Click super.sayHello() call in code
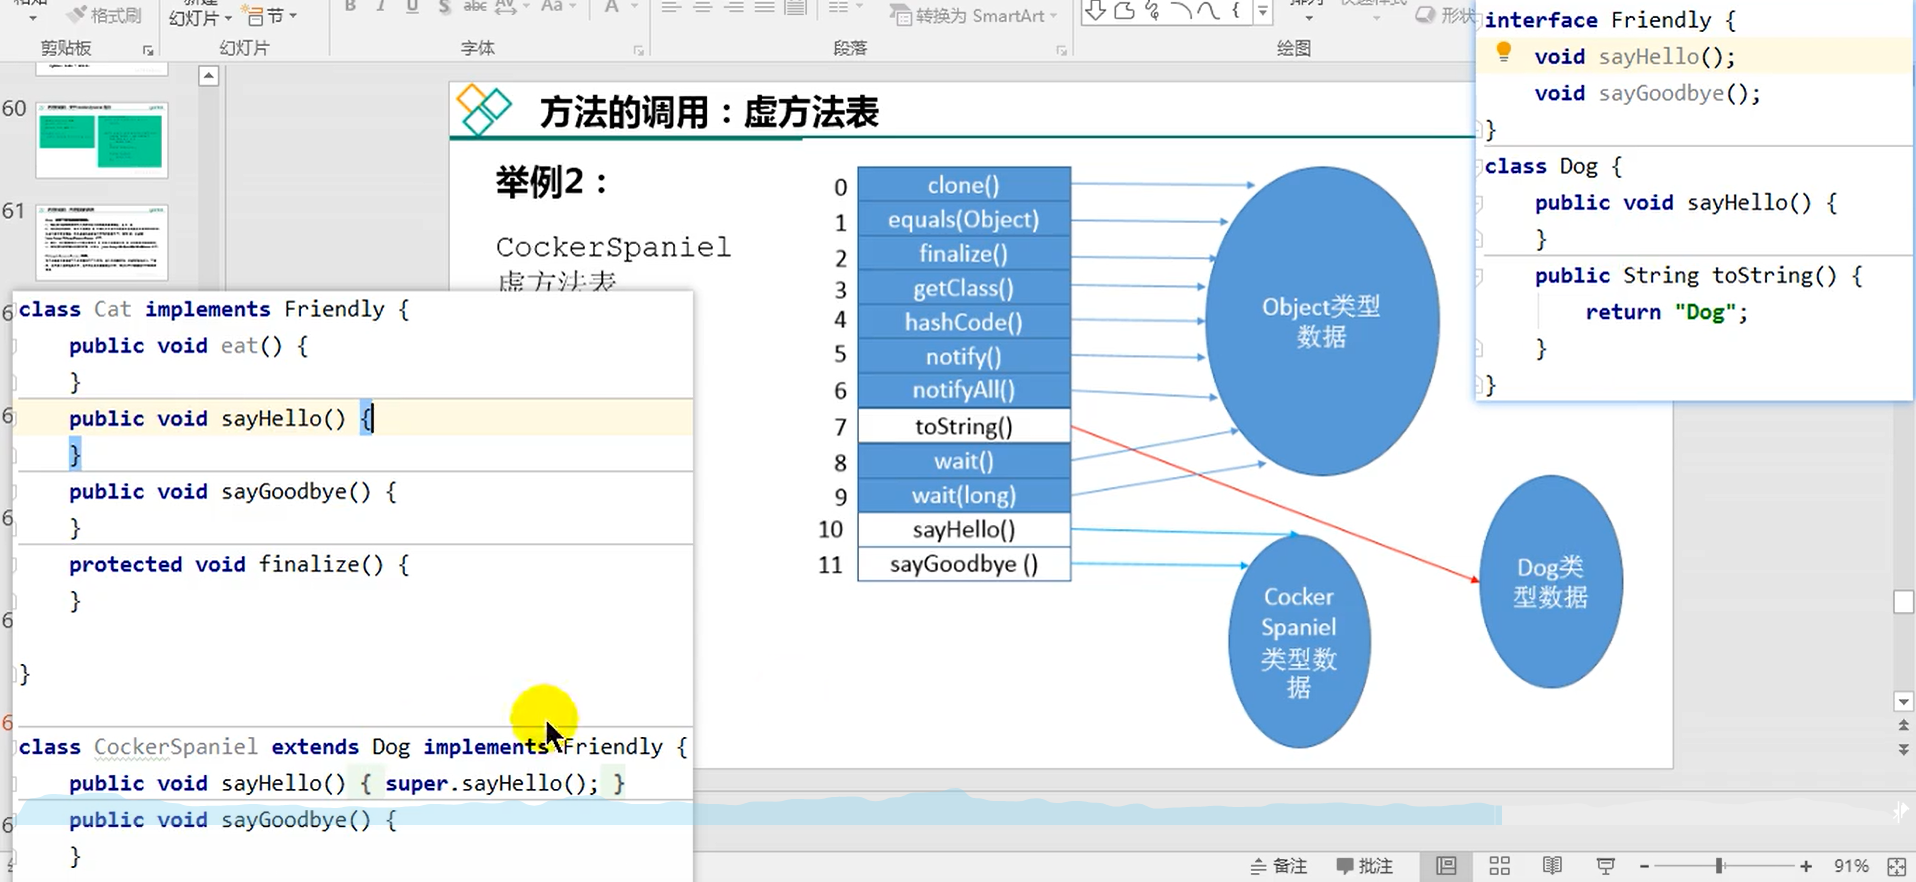 point(491,783)
